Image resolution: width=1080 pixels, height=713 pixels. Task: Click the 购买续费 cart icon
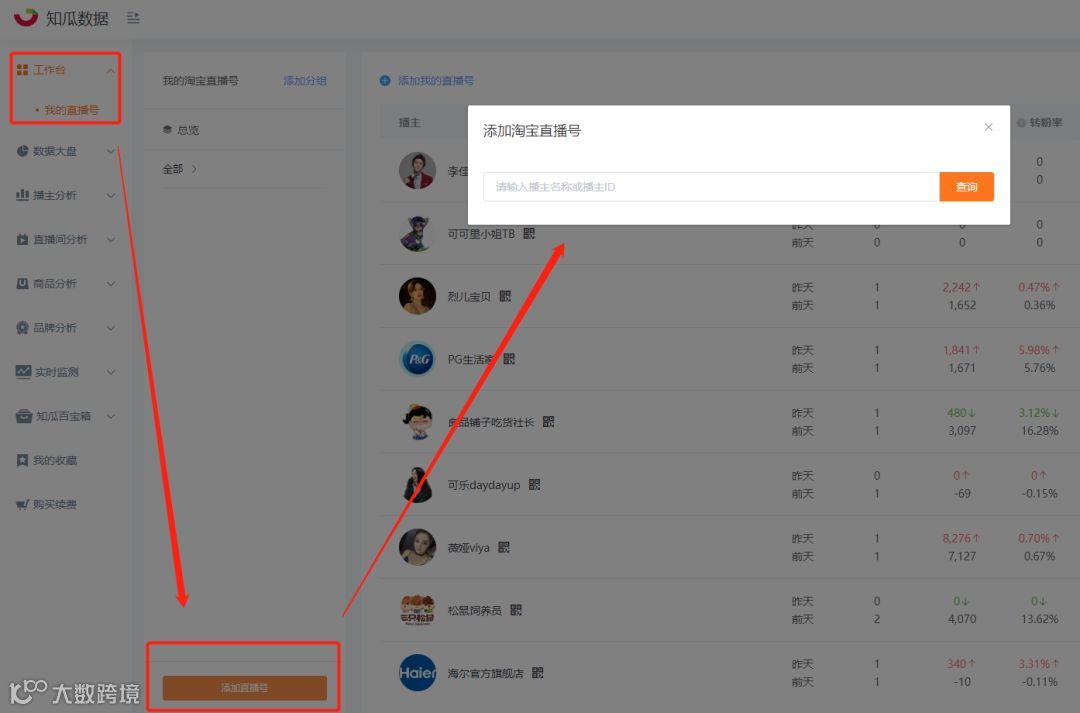pos(22,504)
